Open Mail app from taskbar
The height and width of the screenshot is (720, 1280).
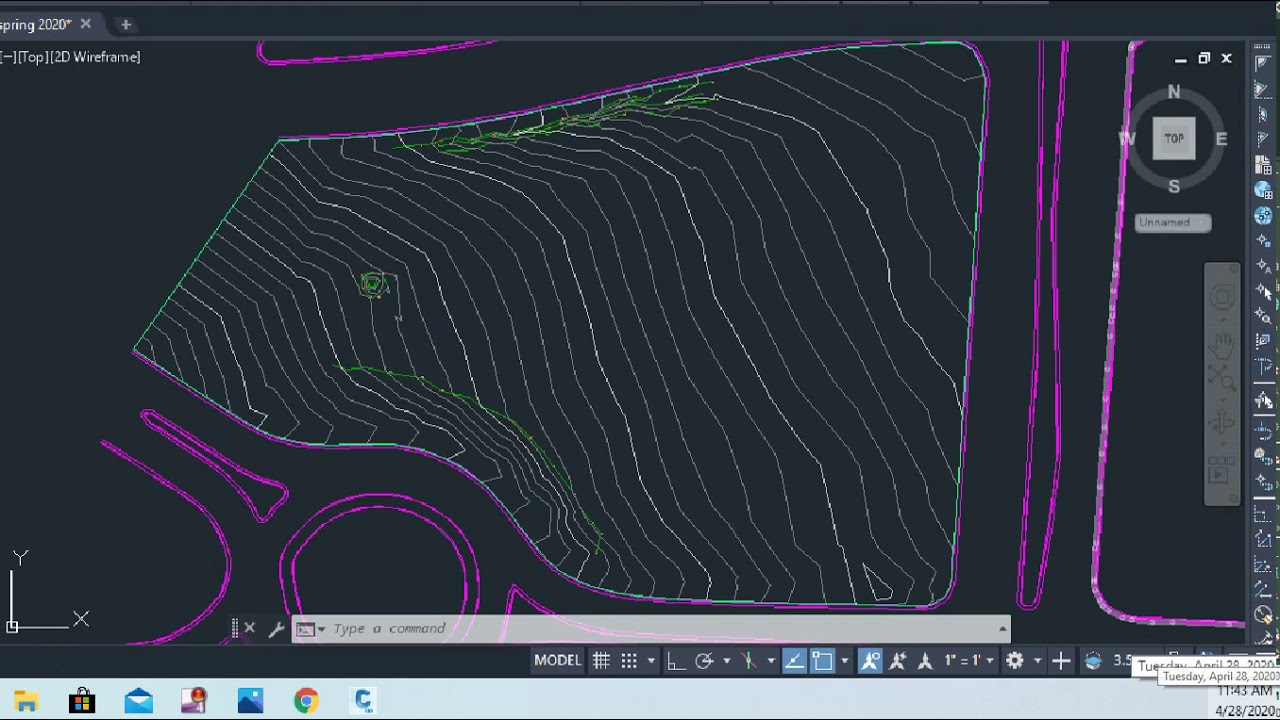point(138,701)
